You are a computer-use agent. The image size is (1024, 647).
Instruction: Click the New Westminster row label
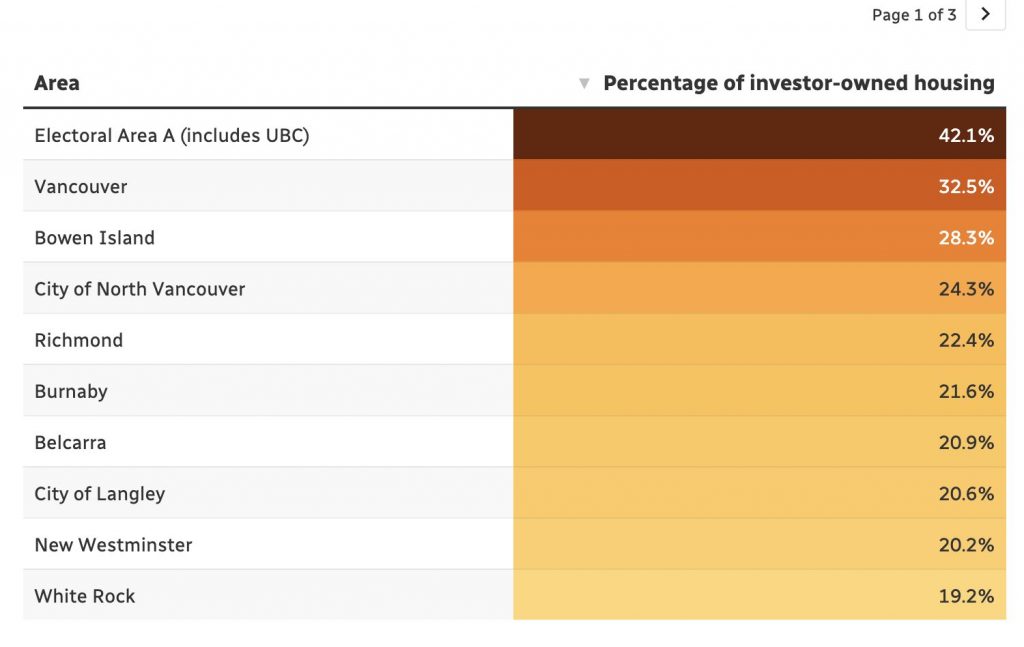point(113,545)
